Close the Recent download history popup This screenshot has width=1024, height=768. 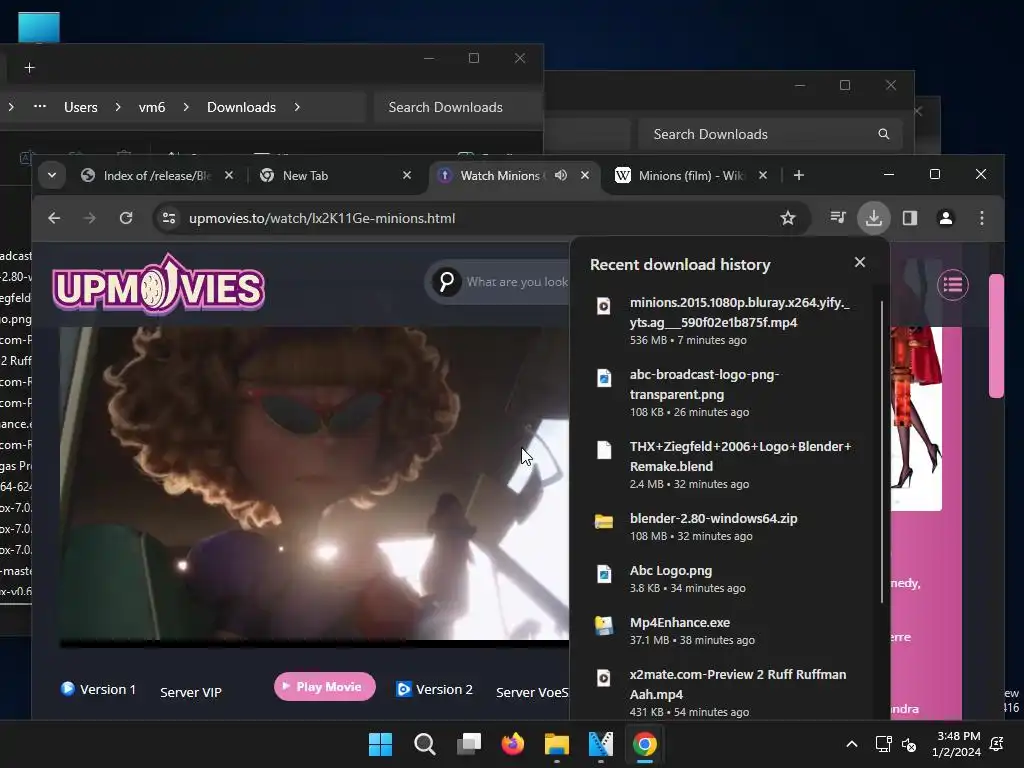[x=859, y=262]
